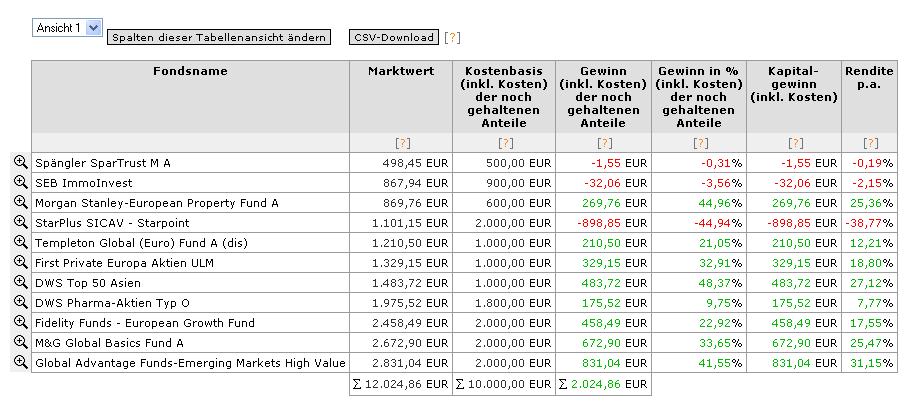The image size is (906, 405).
Task: Click the Kapitalgewinn column header
Action: pyautogui.click(x=794, y=84)
